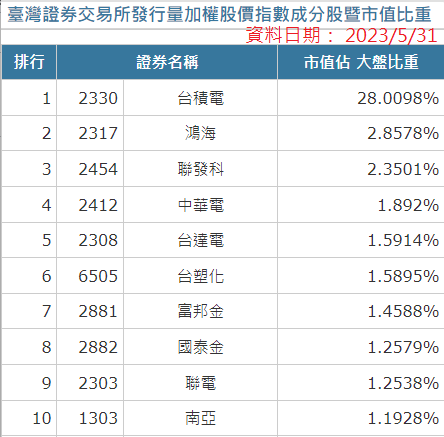Click the 28.0098% weight cell
This screenshot has height=437, width=444.
point(361,98)
